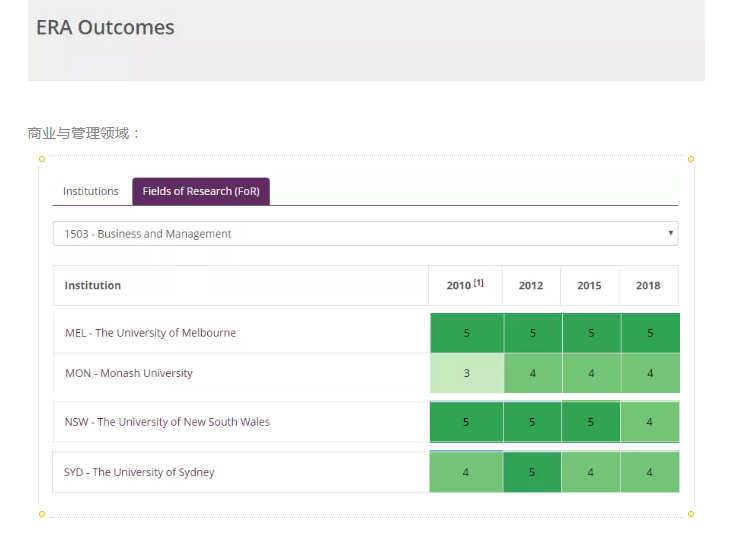
Task: Click New South Wales' 2010 rating cell
Action: click(466, 422)
